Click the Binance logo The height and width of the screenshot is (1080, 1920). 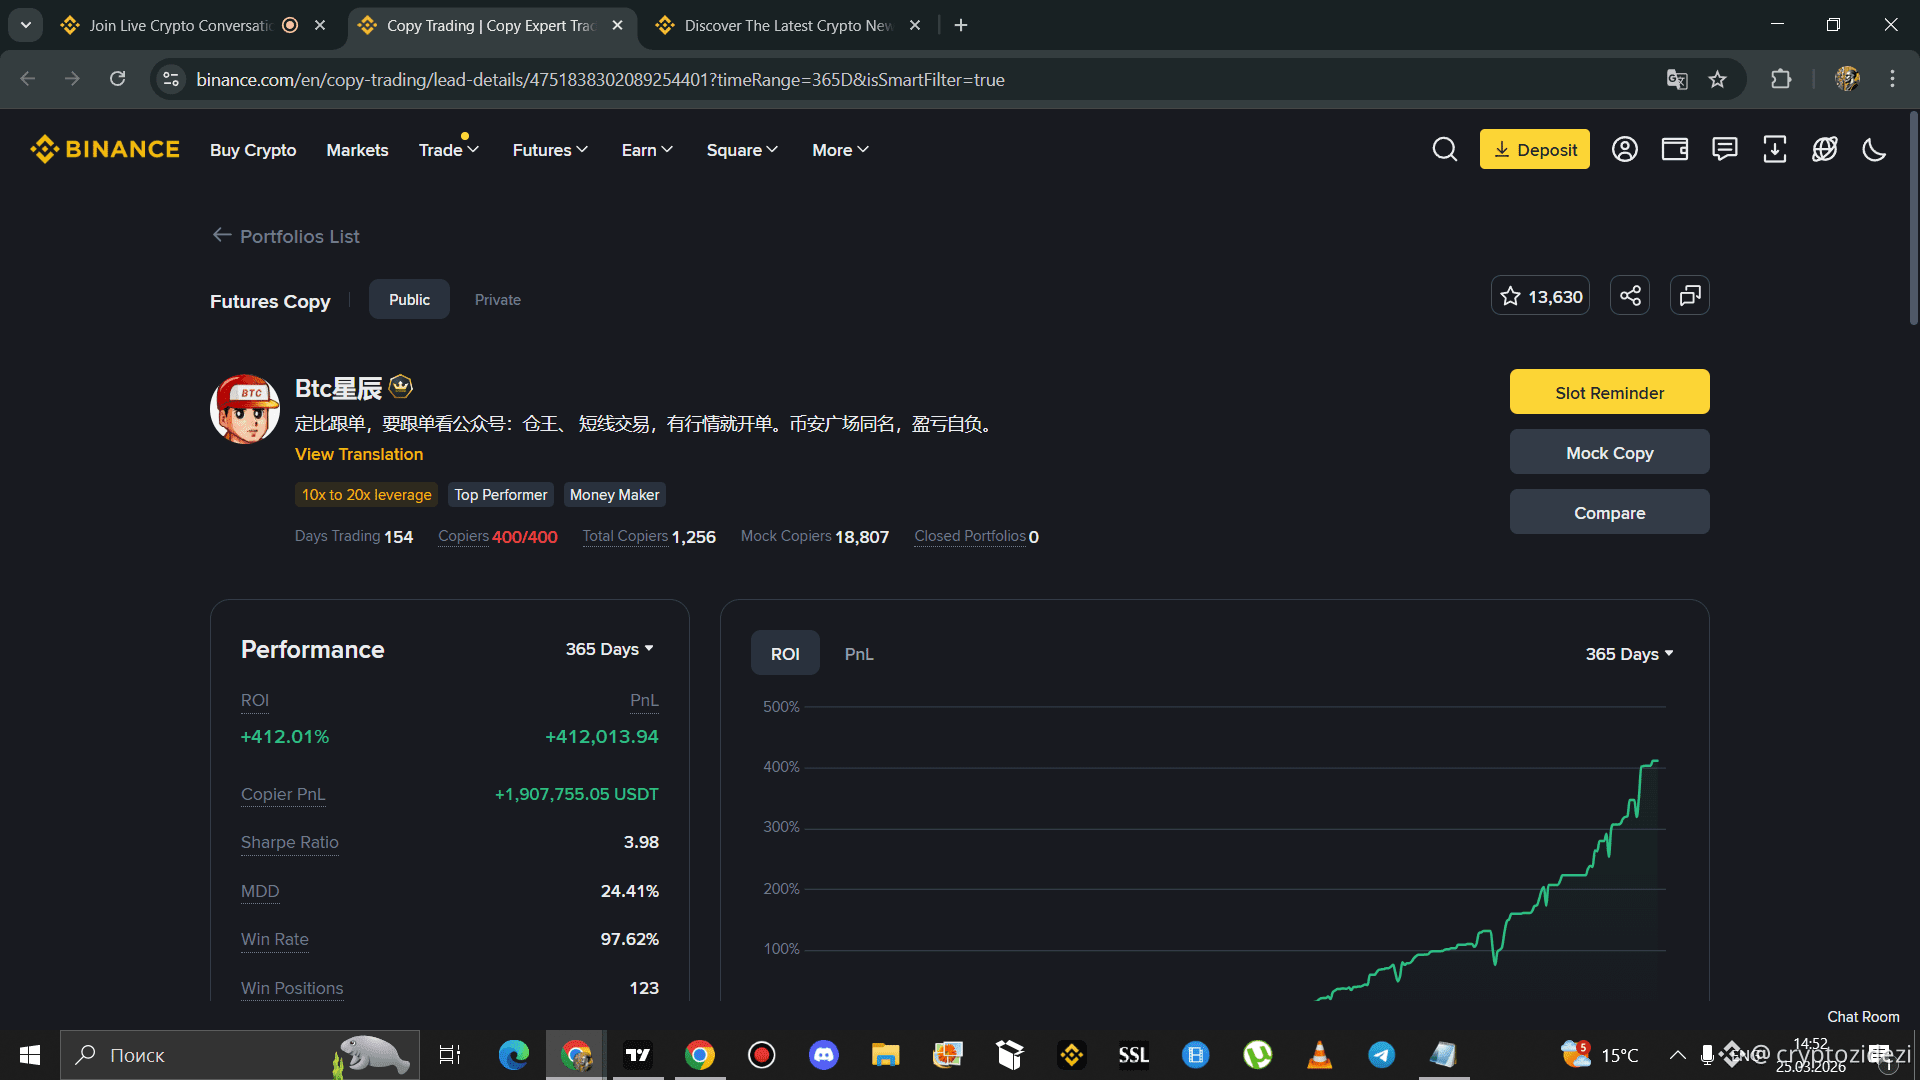click(105, 149)
